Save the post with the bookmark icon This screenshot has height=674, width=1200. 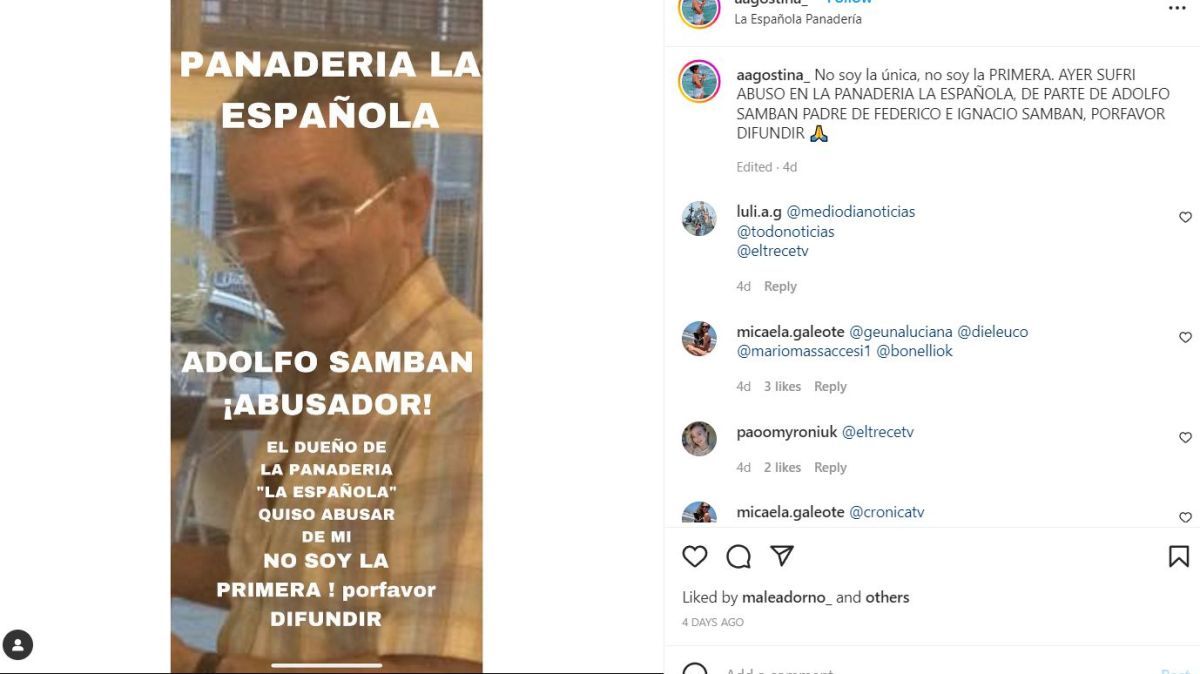[1179, 557]
